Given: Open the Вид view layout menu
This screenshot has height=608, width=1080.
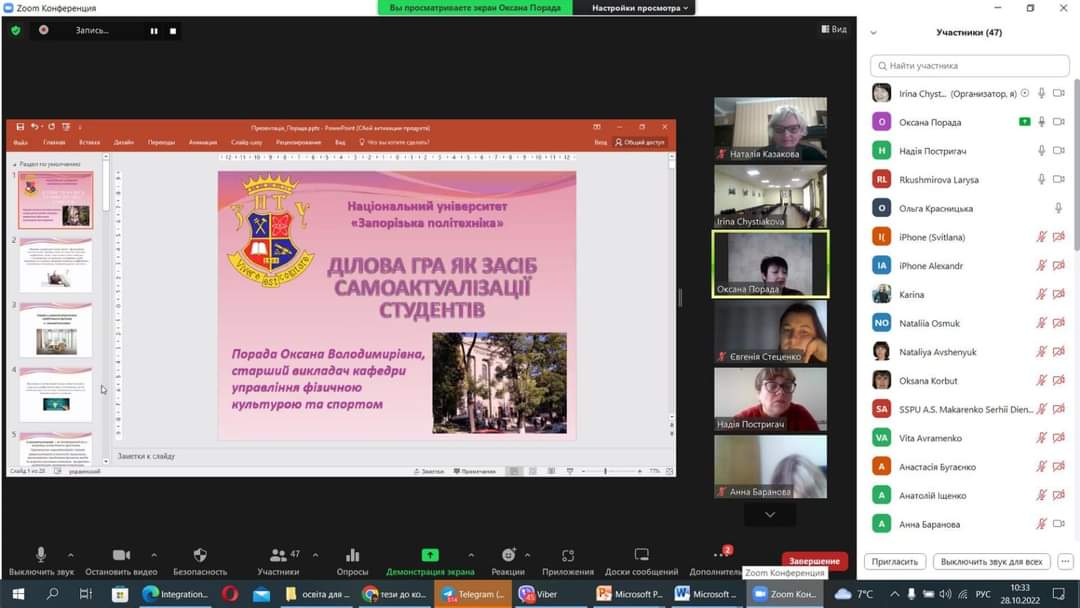Looking at the screenshot, I should coord(834,29).
